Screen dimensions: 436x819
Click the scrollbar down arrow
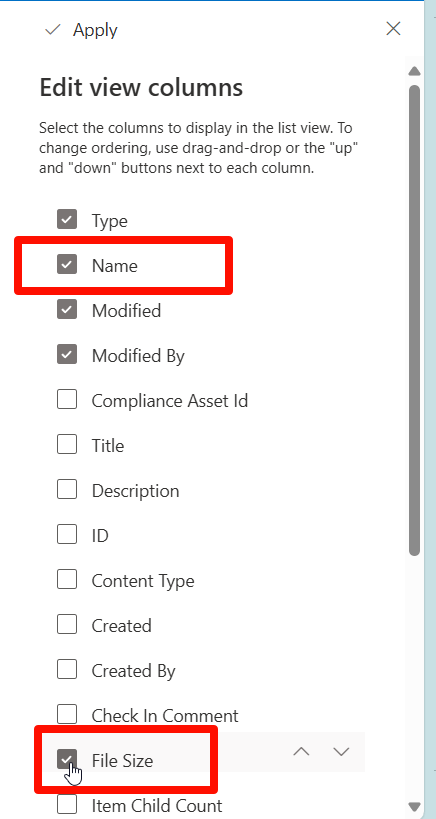tap(415, 806)
